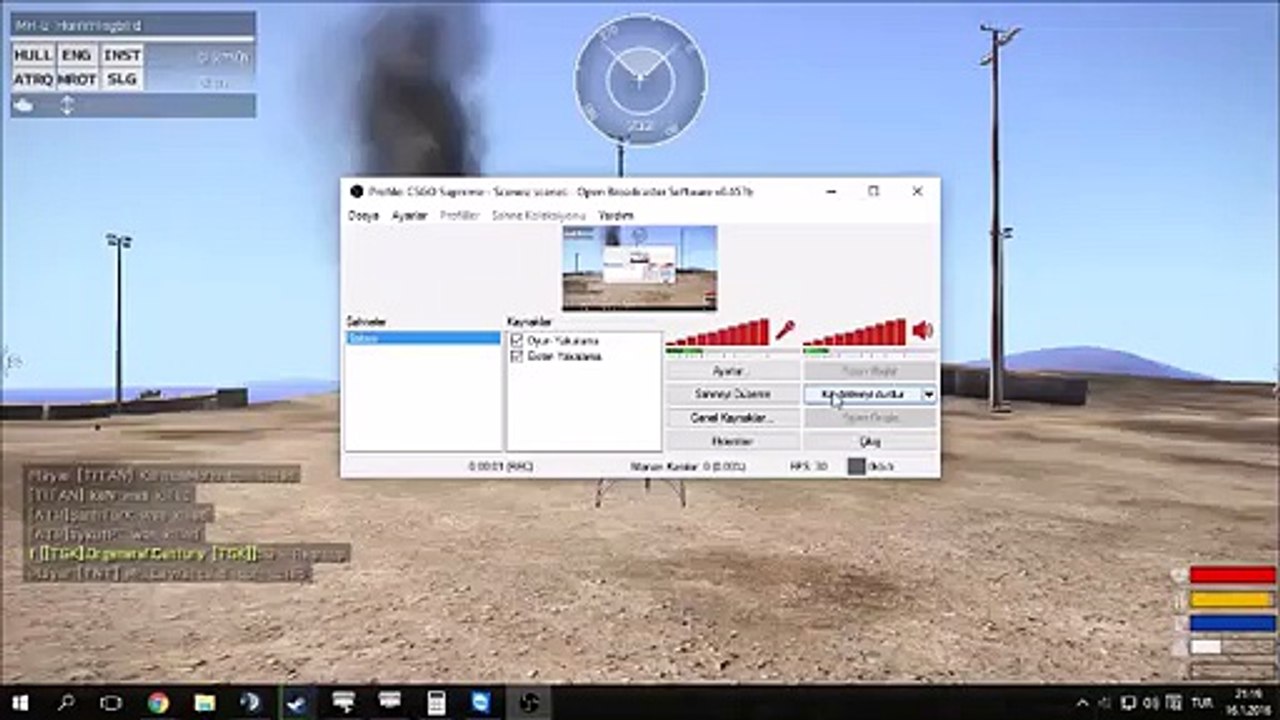The image size is (1280, 720).
Task: Click the ATRQ indicator in the game HUD
Action: (33, 79)
